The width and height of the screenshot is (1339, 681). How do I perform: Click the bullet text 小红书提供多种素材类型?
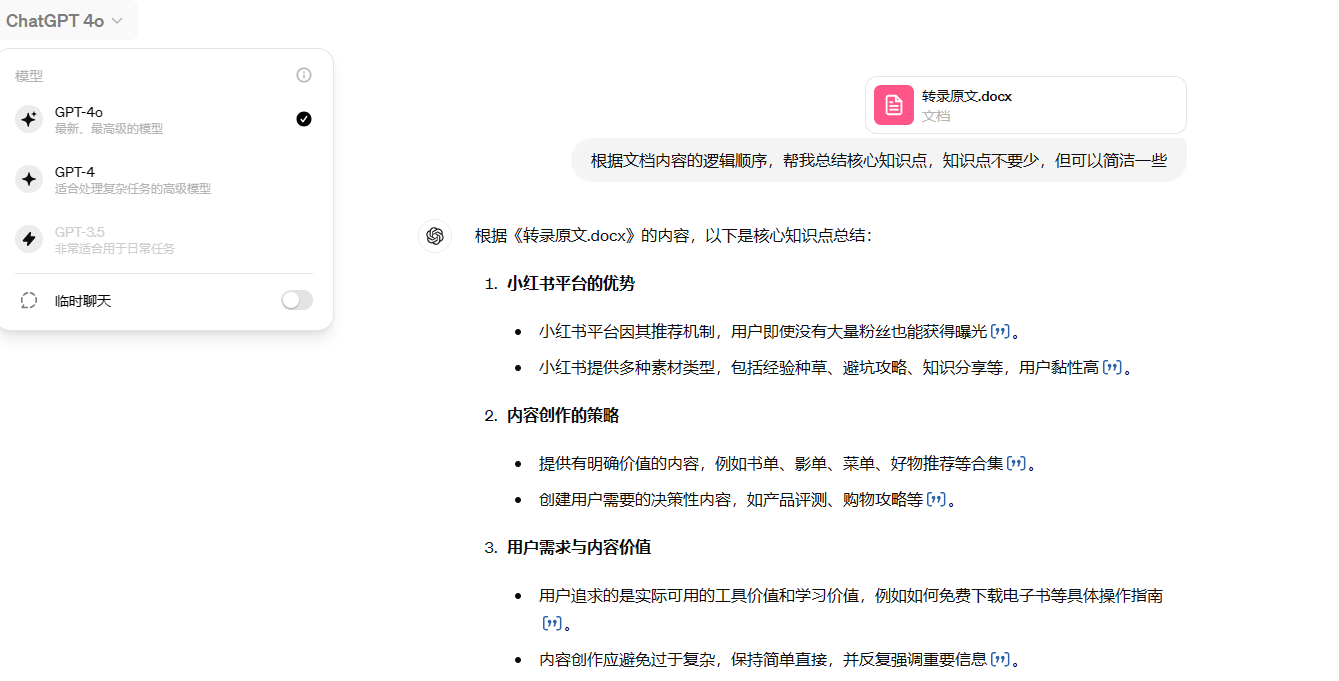[819, 367]
